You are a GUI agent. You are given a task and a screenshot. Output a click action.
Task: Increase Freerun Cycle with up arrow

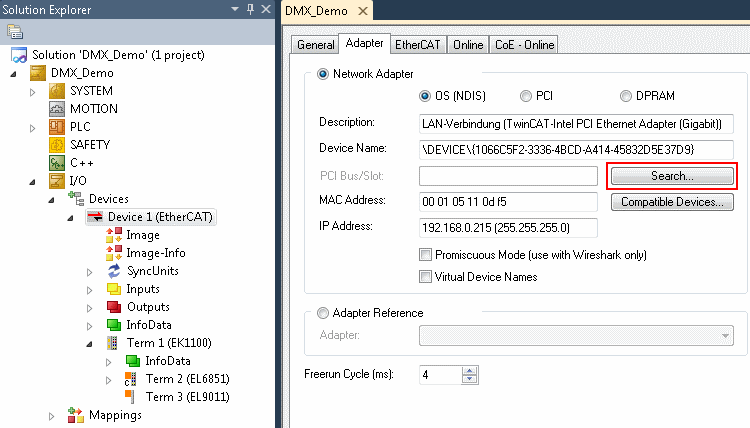click(470, 370)
